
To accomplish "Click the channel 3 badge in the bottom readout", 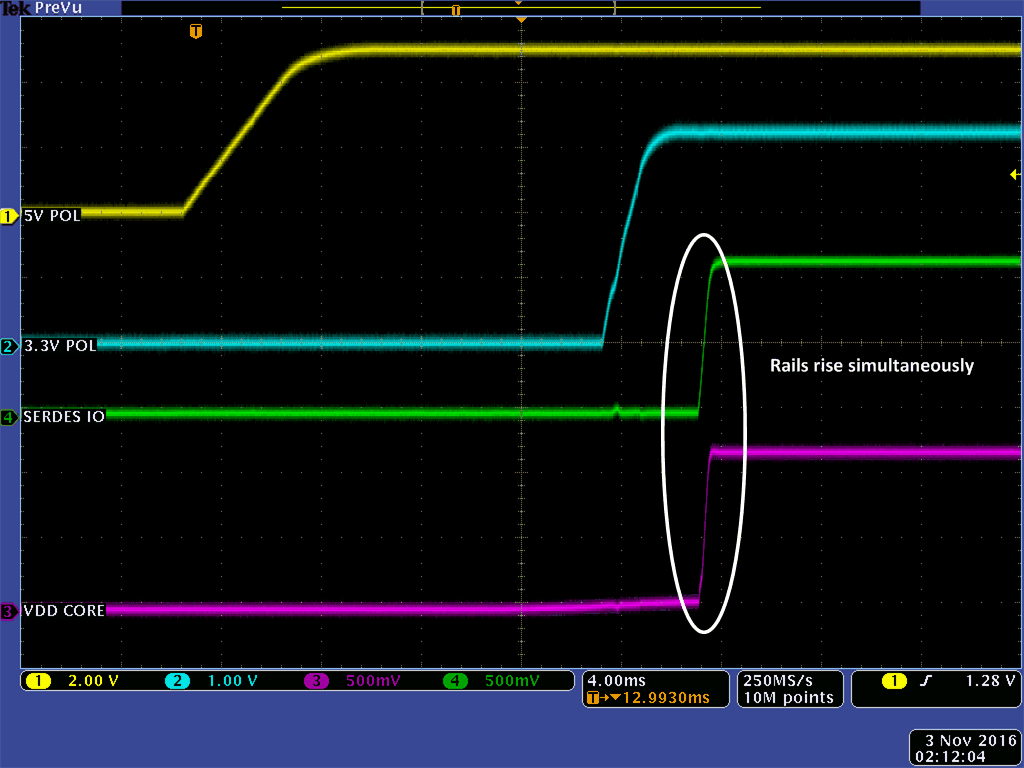I will tap(316, 681).
